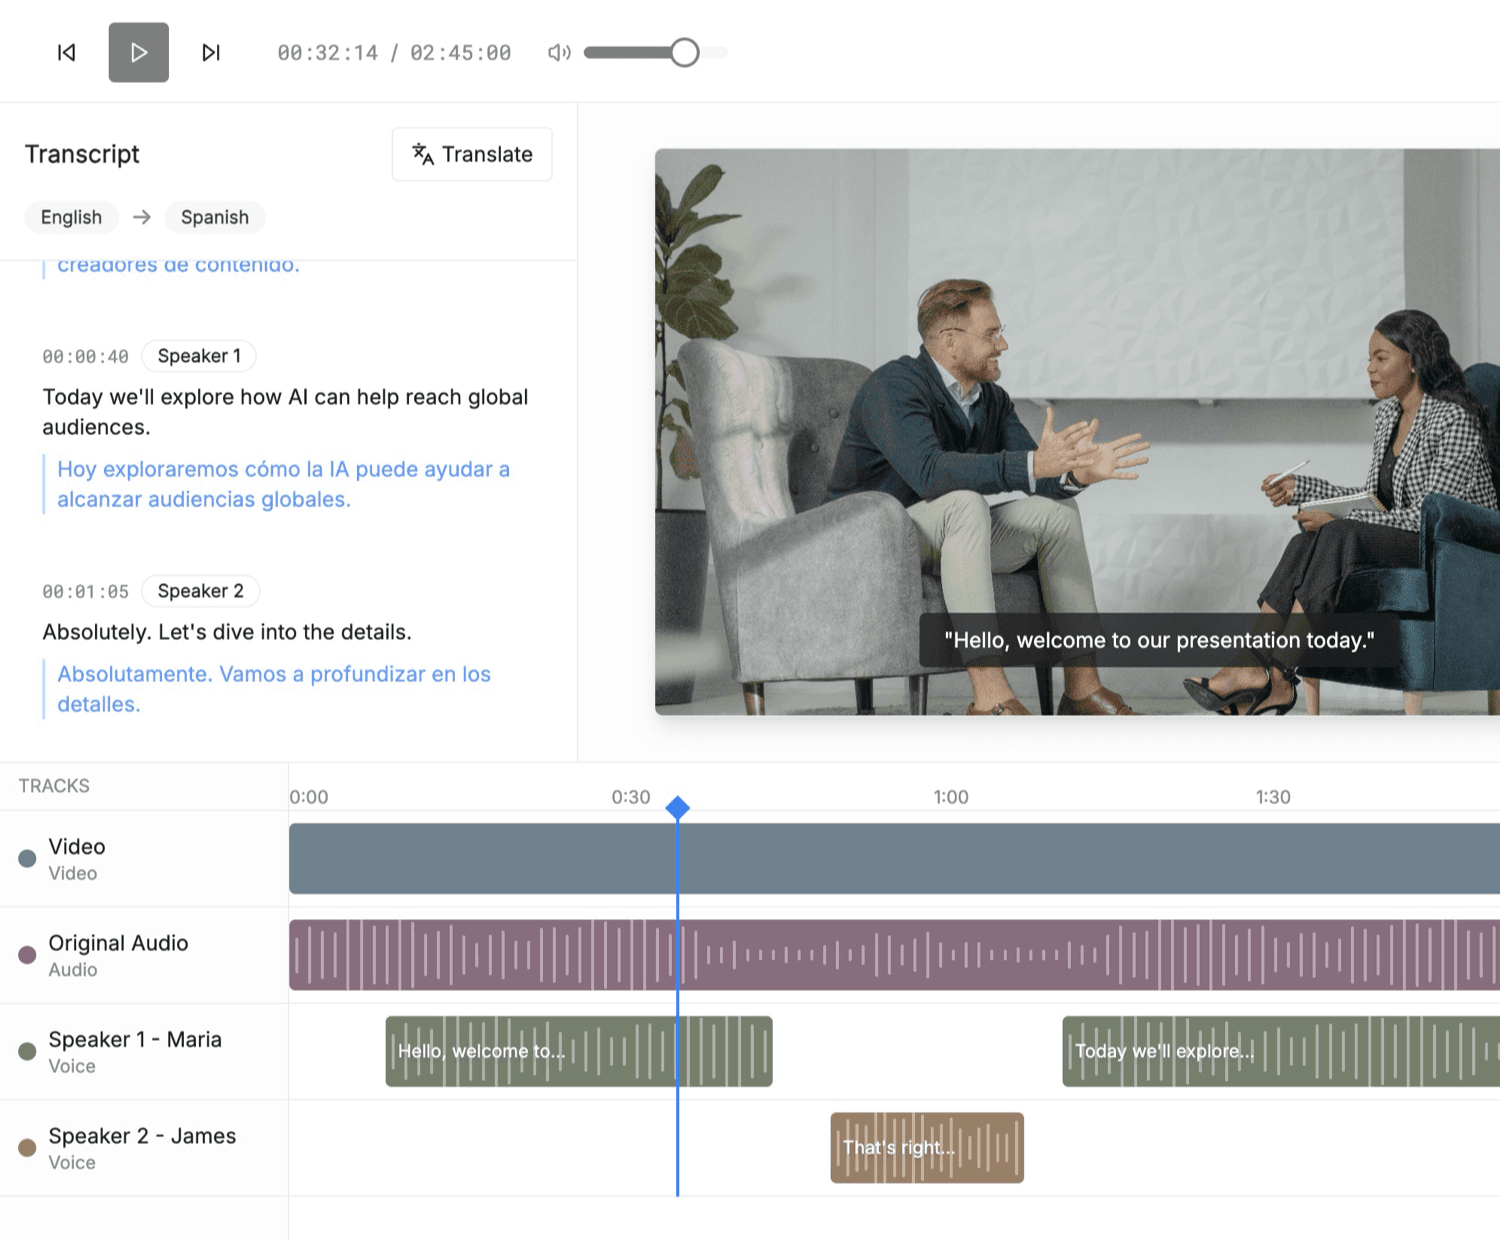The image size is (1500, 1240).
Task: Click the Speaker 2 - James track dot
Action: (x=28, y=1148)
